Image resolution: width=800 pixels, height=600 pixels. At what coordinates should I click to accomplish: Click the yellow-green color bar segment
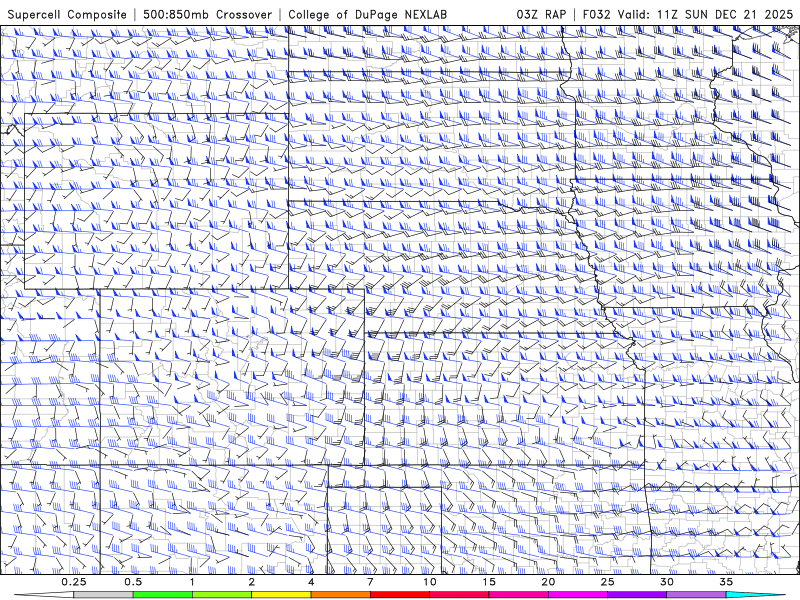point(222,595)
